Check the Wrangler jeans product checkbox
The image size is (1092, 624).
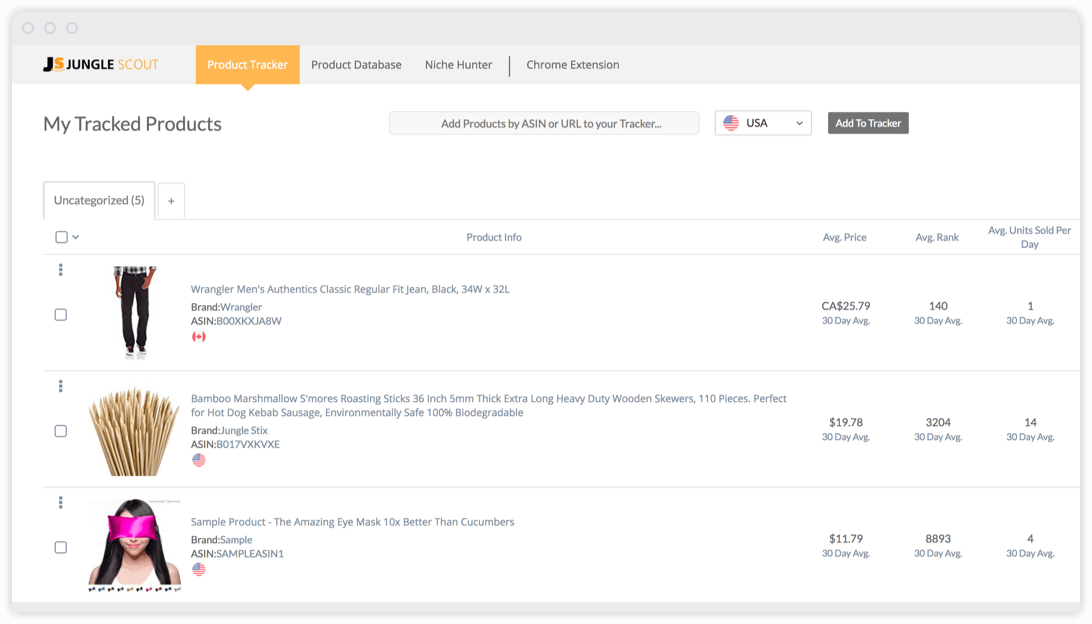(61, 315)
